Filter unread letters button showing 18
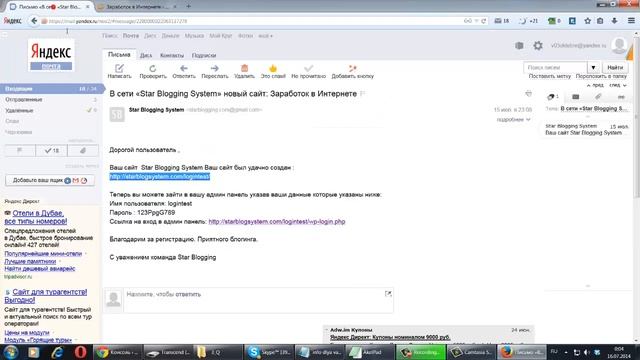Screen dimensions: 640x360 point(51,151)
